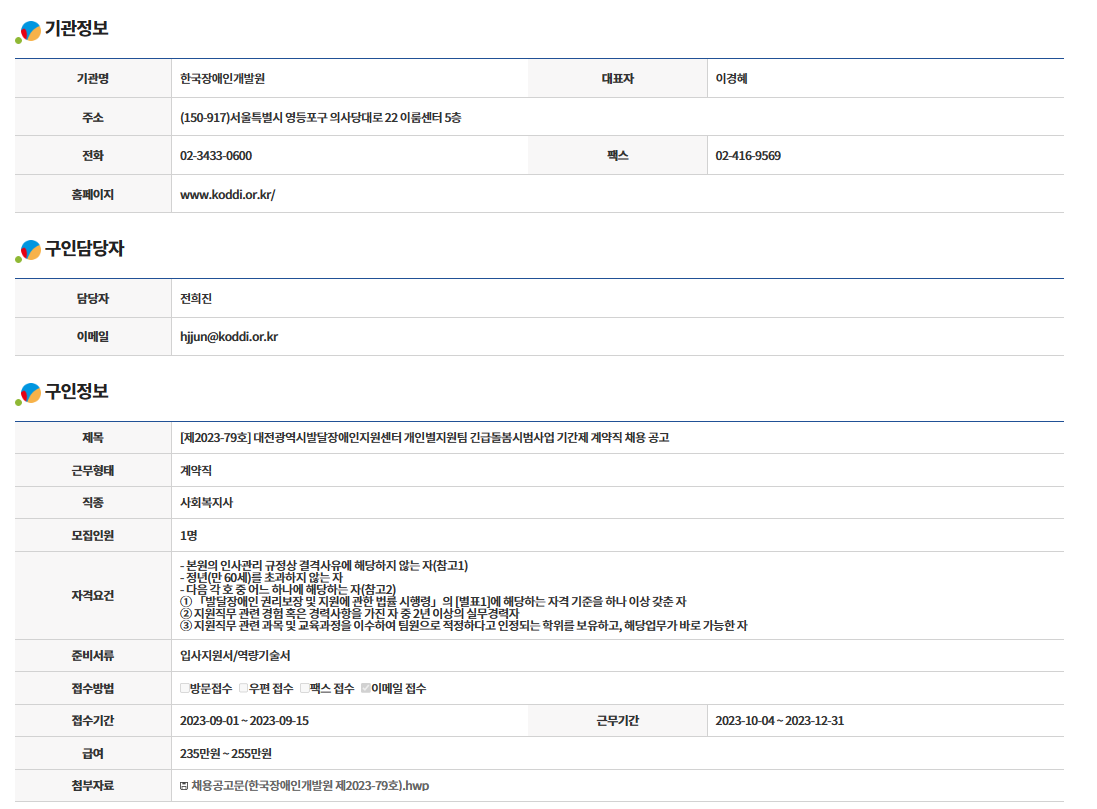Click the attachment icon beside the hwp file
Viewport: 1097px width, 809px height.
click(x=184, y=786)
